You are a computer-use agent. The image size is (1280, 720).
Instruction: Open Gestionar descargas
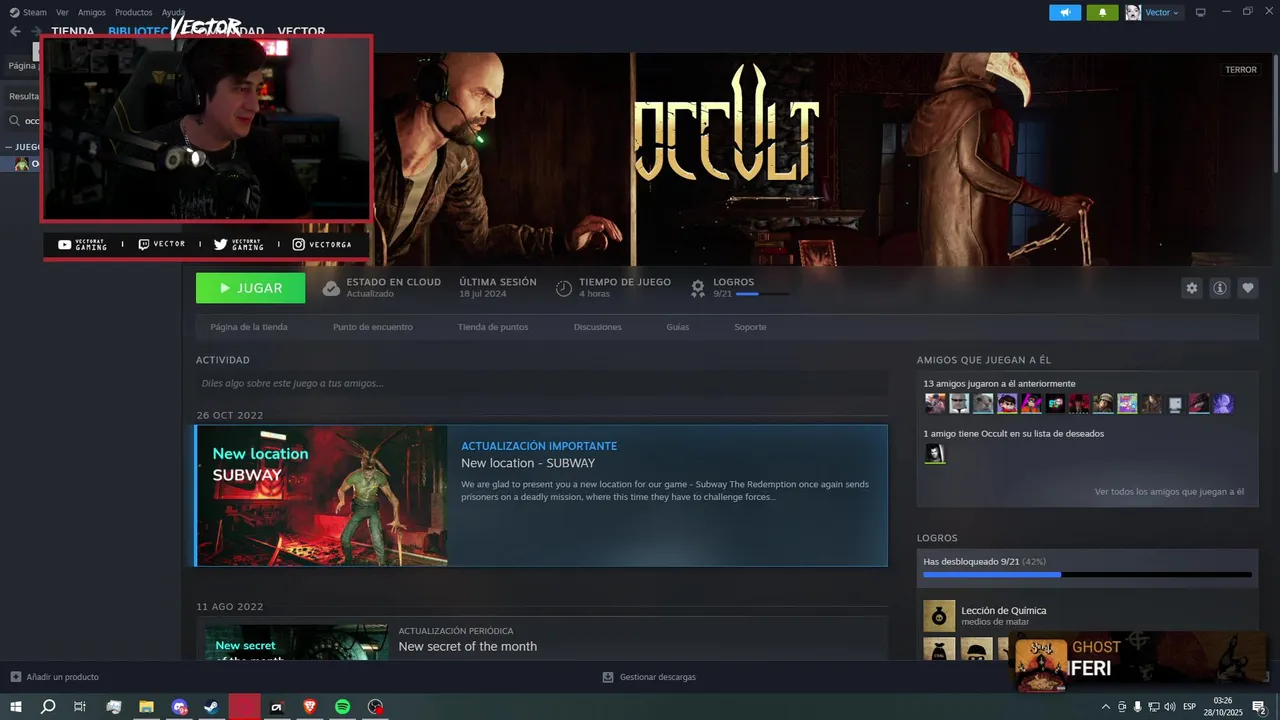(x=649, y=677)
